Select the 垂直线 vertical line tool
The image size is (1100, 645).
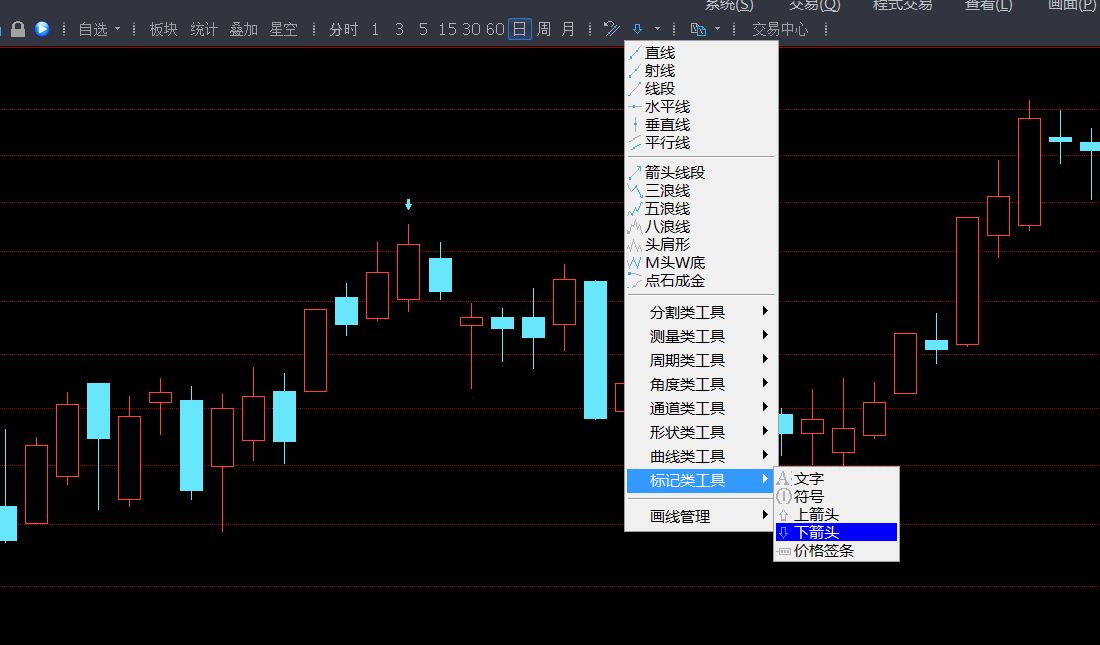pyautogui.click(x=667, y=124)
